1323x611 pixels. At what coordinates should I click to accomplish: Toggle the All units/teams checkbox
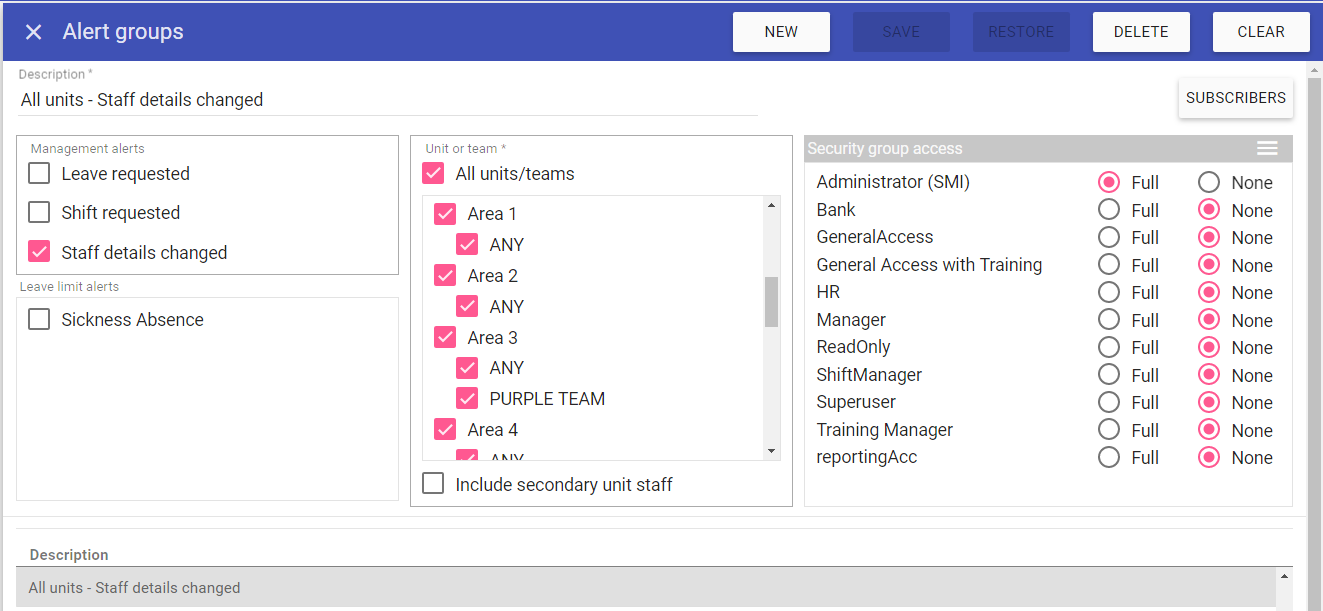pos(433,174)
